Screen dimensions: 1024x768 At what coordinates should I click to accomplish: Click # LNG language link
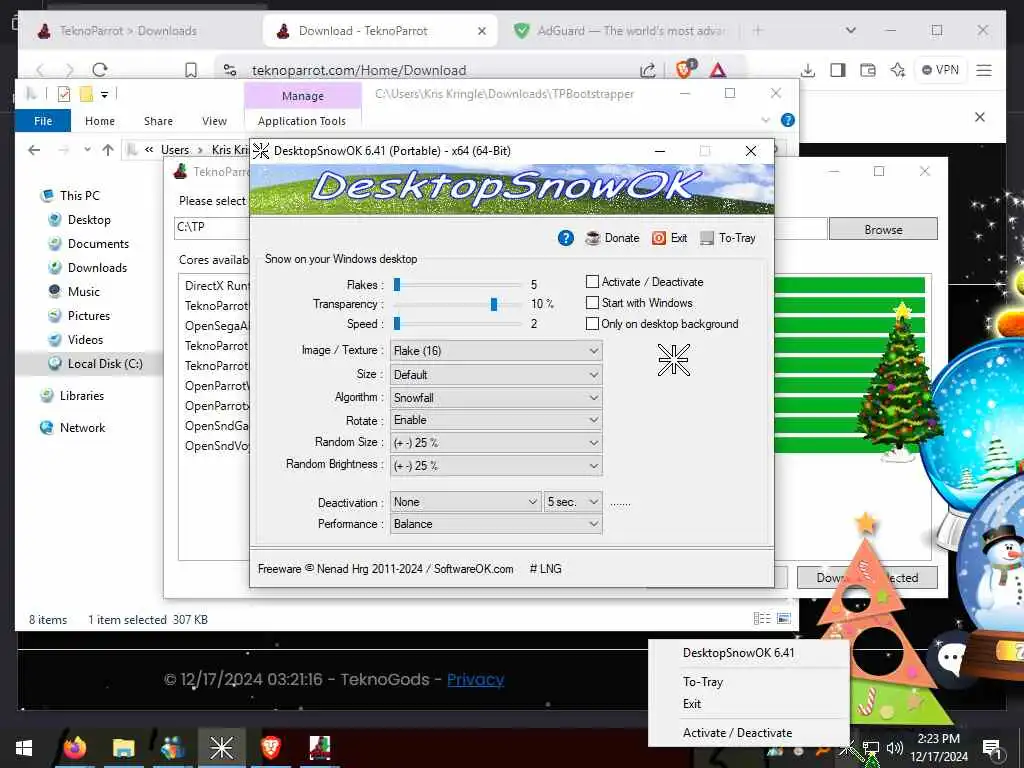click(x=545, y=569)
